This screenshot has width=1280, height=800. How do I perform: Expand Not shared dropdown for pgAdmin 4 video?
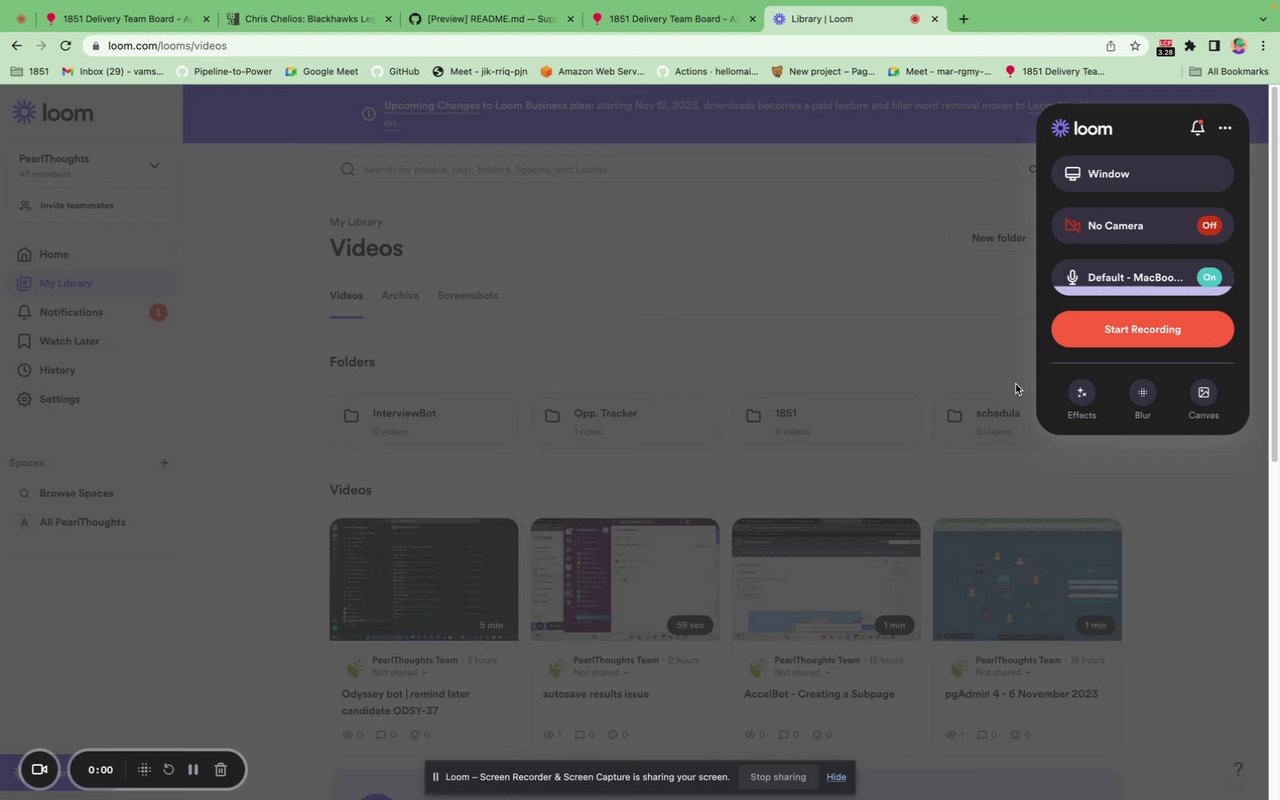(1003, 673)
